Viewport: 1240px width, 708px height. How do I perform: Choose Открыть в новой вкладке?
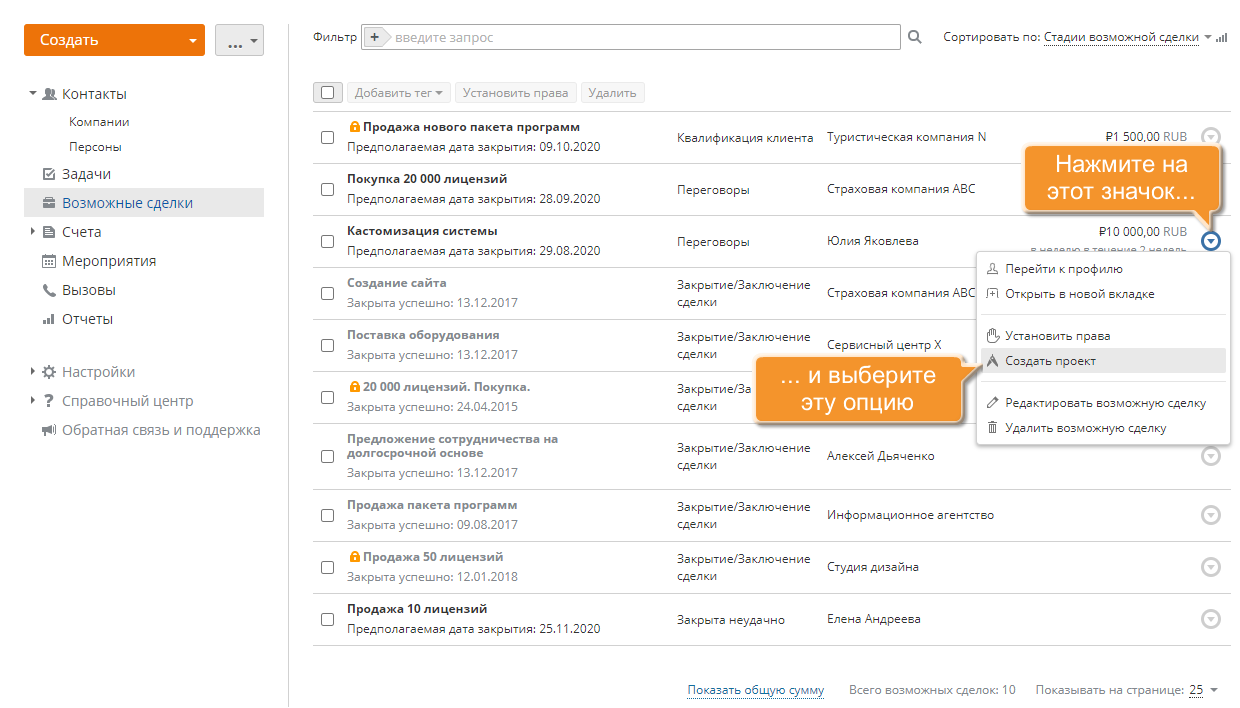pyautogui.click(x=1080, y=294)
